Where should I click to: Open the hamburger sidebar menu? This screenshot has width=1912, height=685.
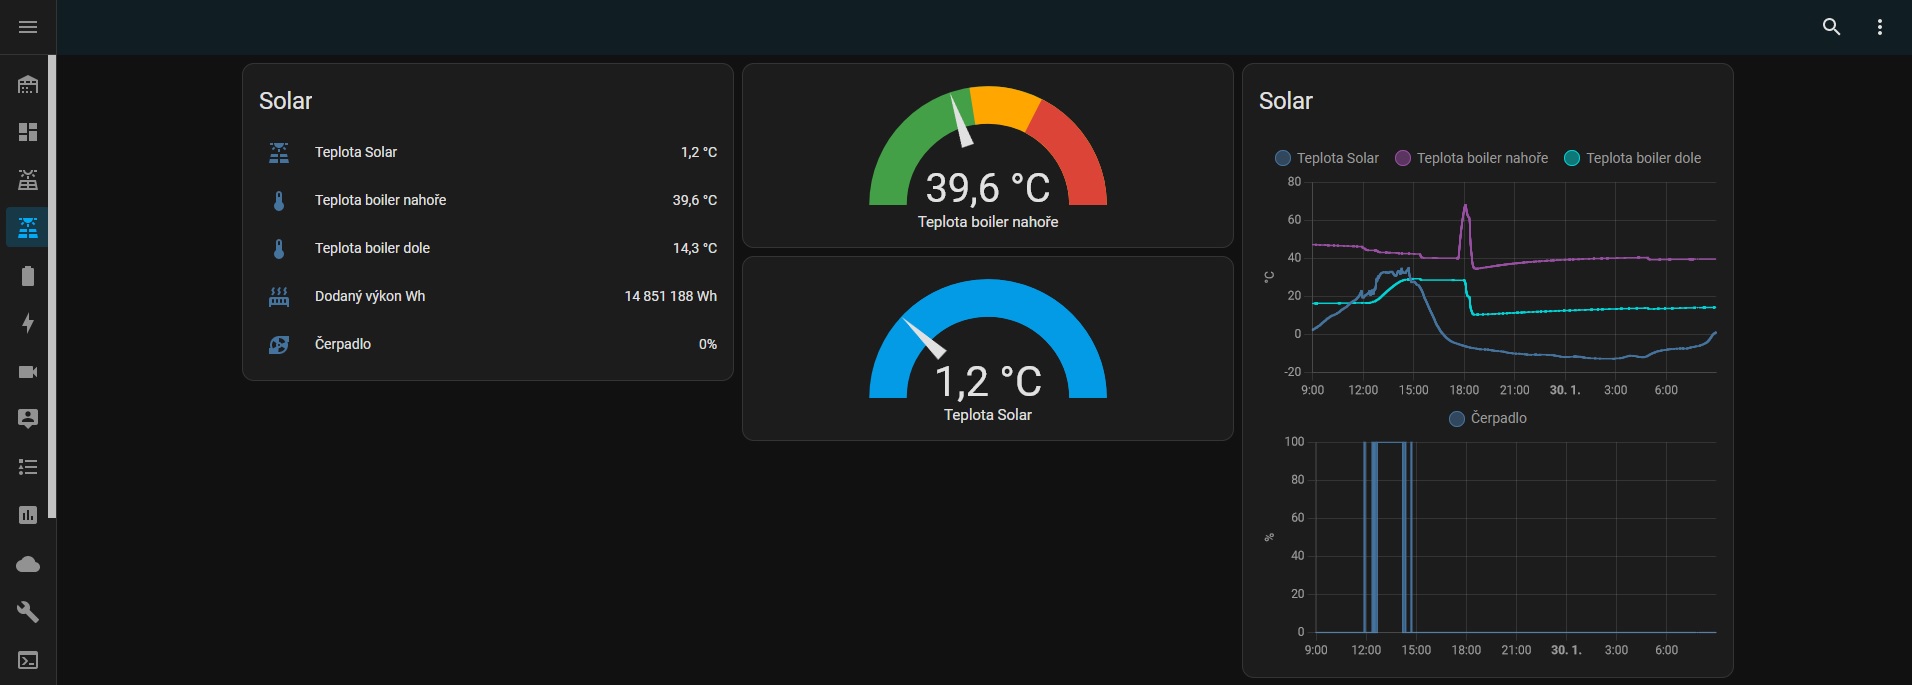(28, 27)
